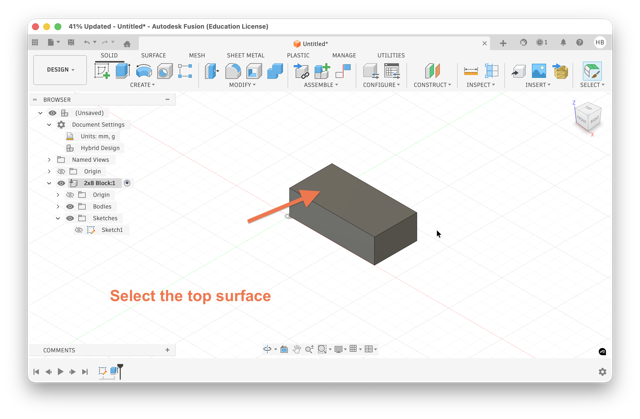Select the Fillet tool
The image size is (640, 419).
(x=233, y=71)
